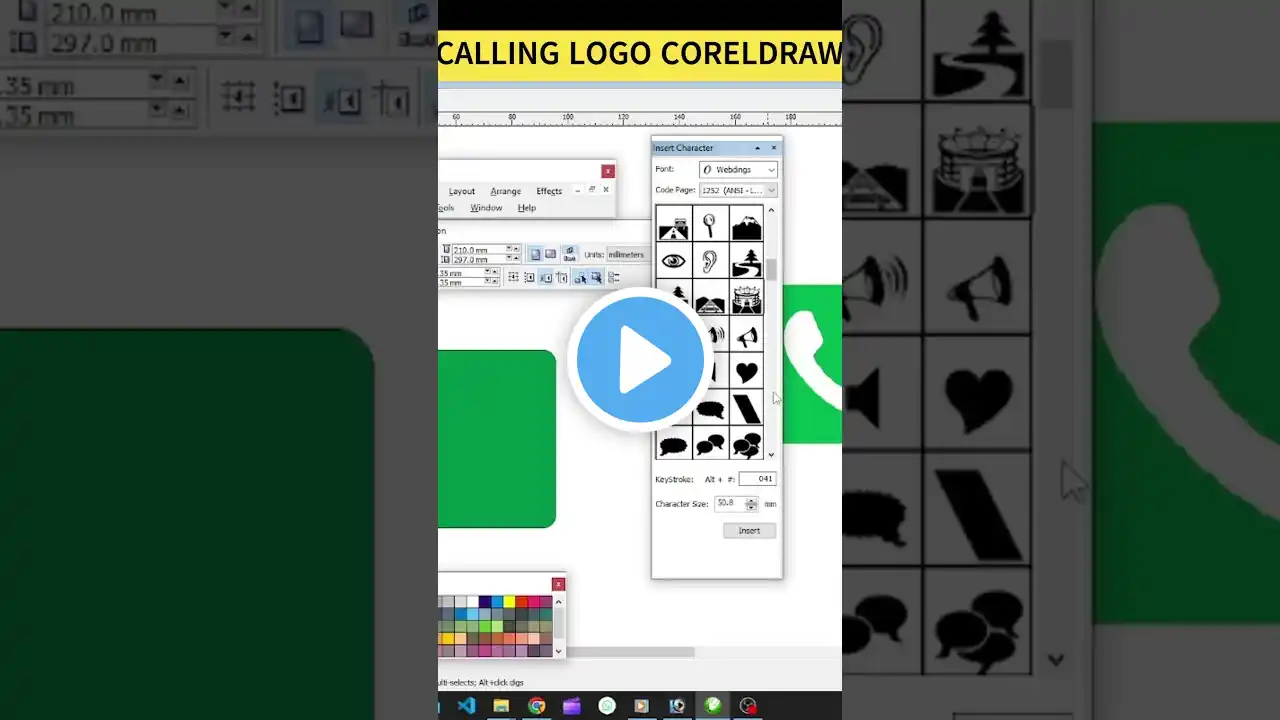Play the video with the blue play button

coord(640,359)
